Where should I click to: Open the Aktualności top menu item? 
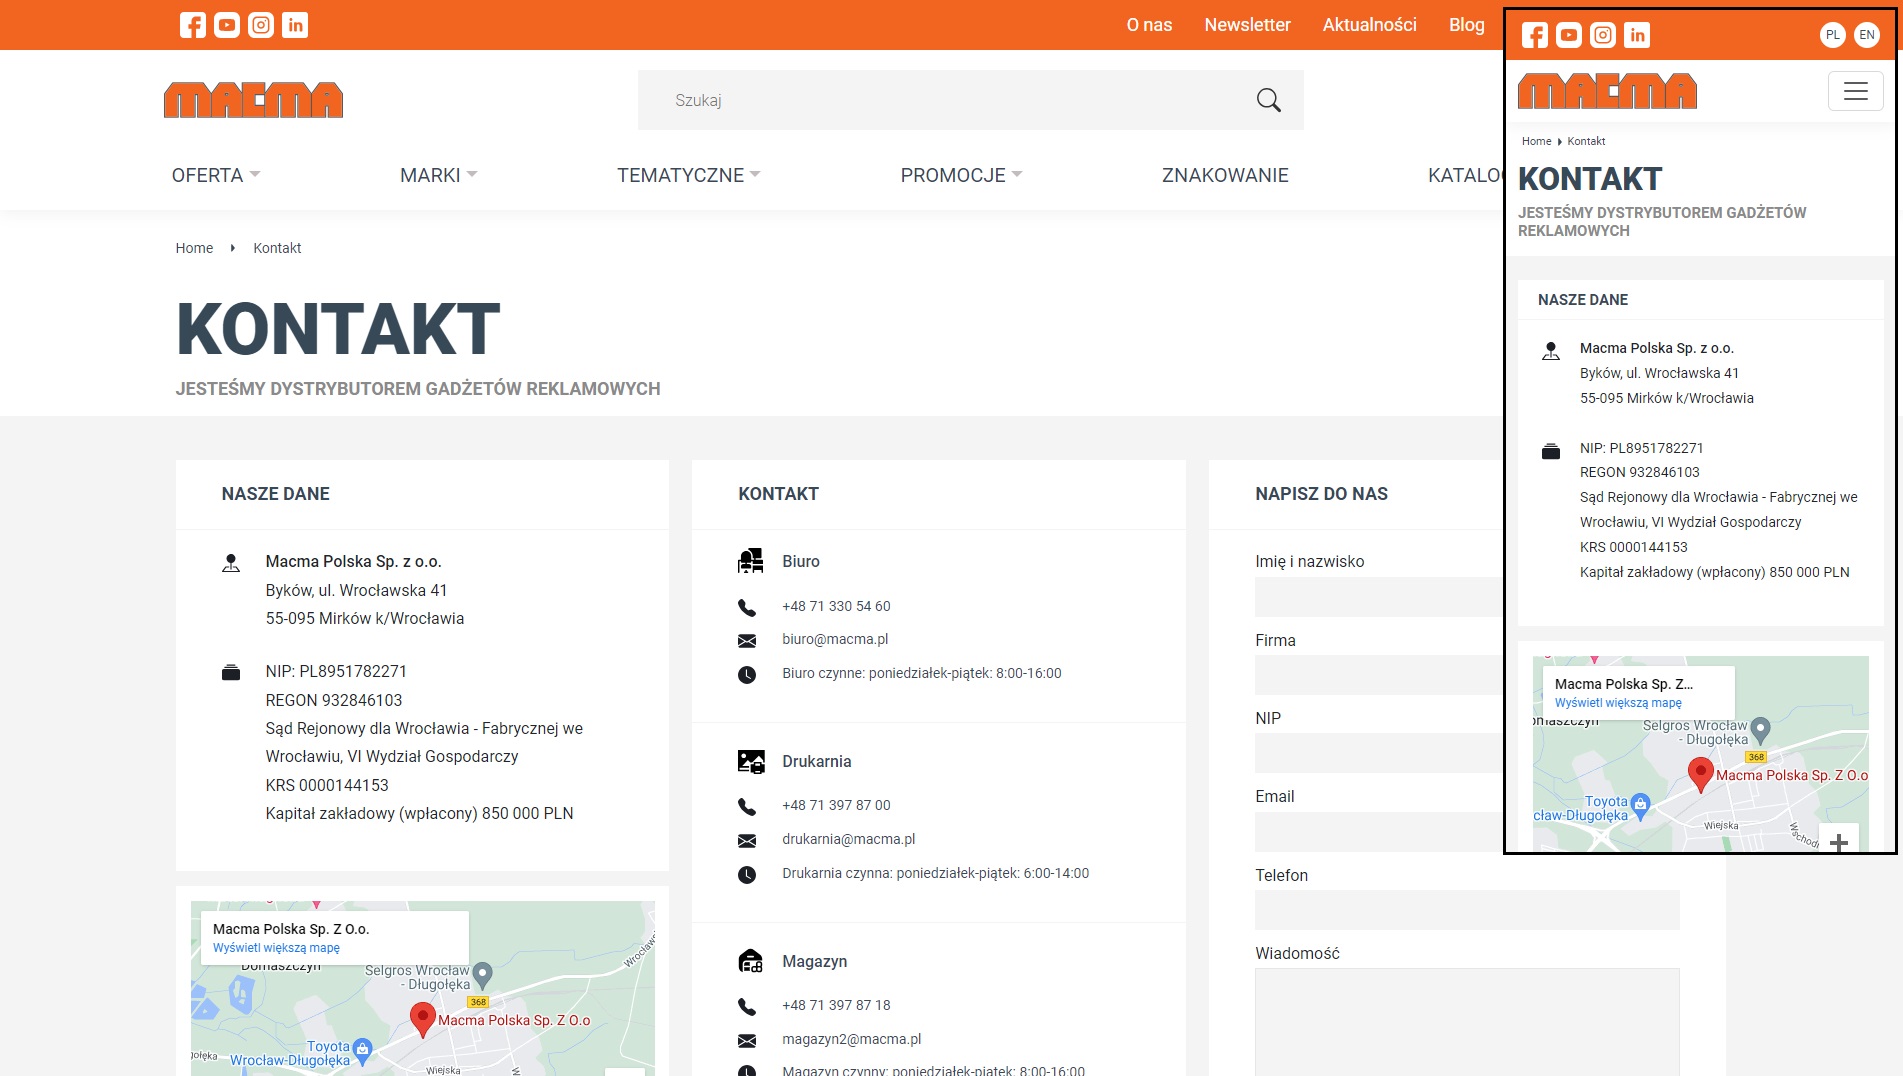(x=1369, y=25)
